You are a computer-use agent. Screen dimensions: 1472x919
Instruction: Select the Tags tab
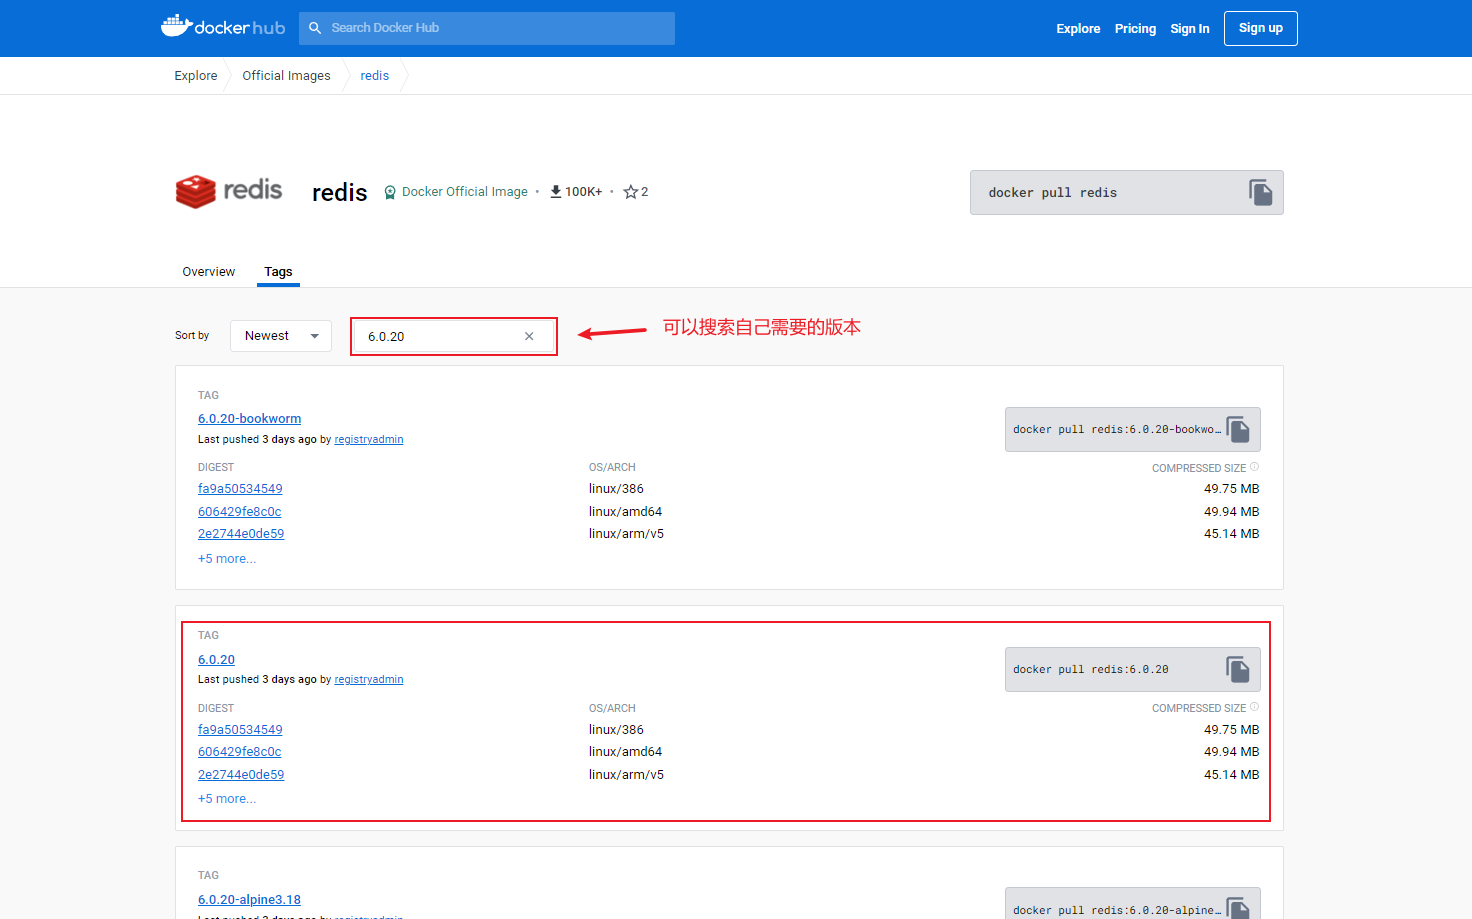(278, 272)
